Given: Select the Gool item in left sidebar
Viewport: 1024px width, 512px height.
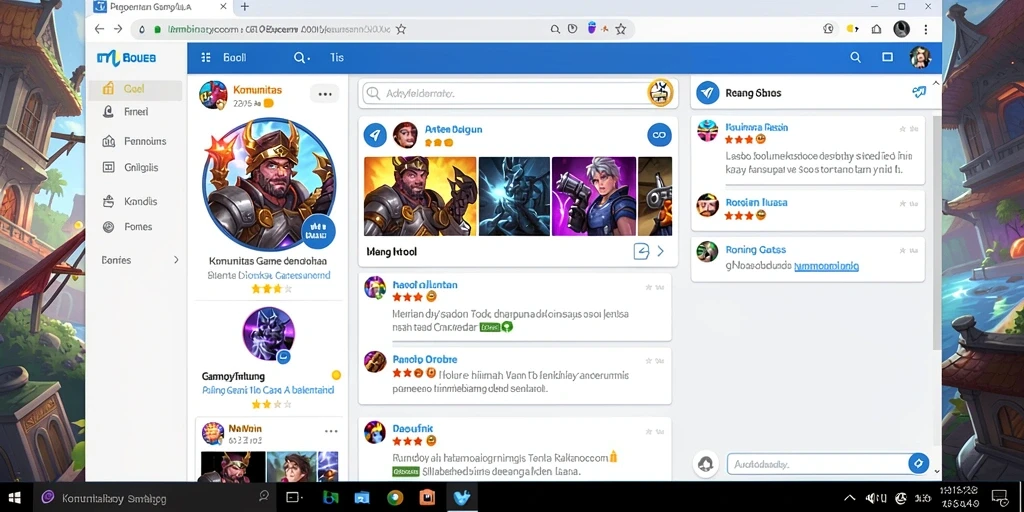Looking at the screenshot, I should [x=135, y=89].
